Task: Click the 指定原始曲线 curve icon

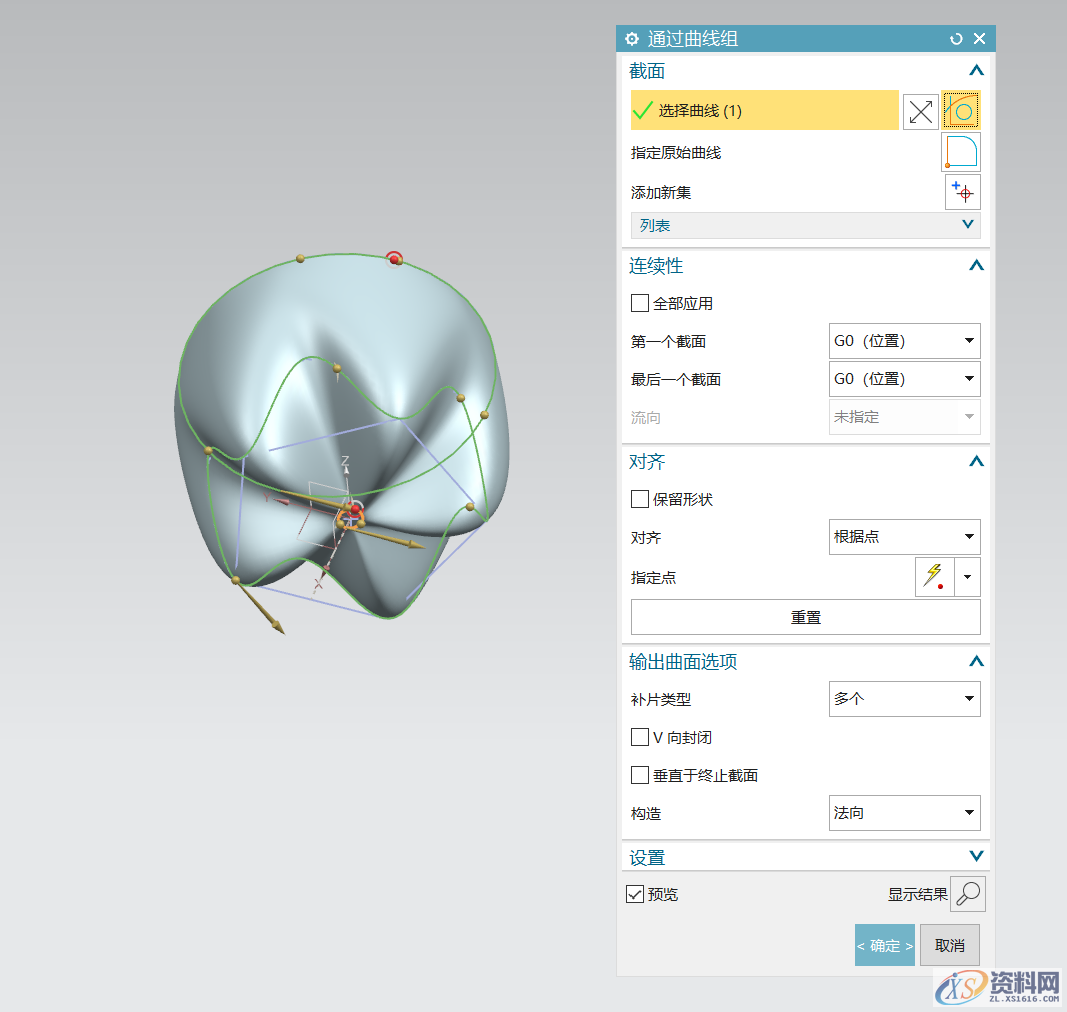Action: coord(962,152)
